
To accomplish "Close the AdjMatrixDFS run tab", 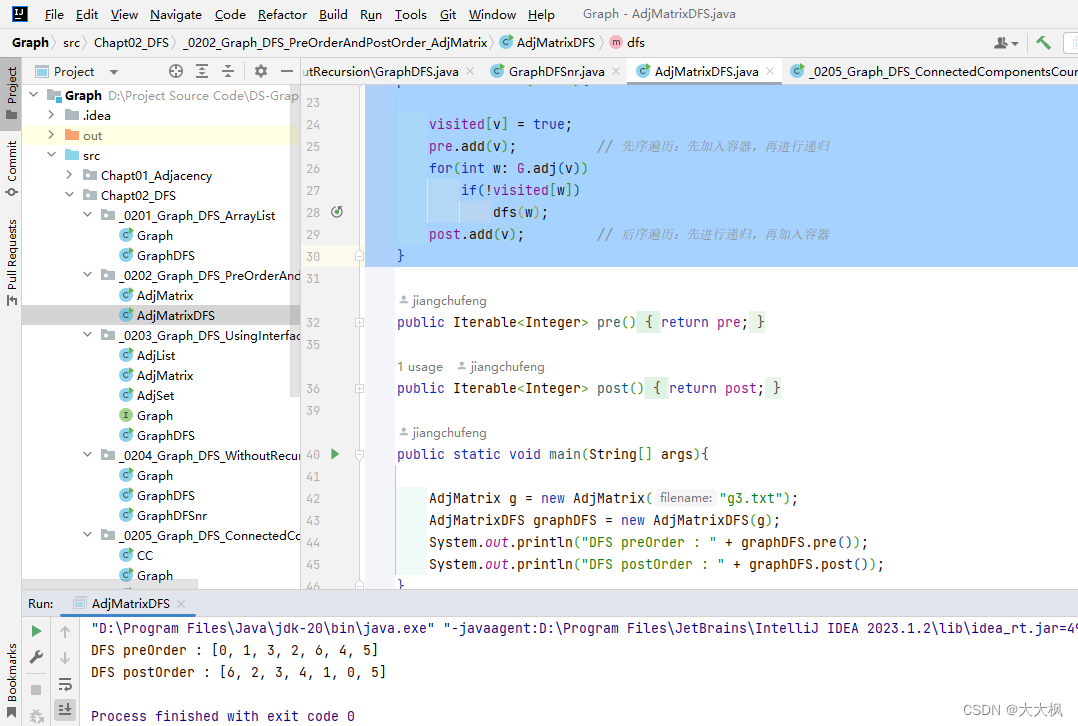I will (181, 604).
